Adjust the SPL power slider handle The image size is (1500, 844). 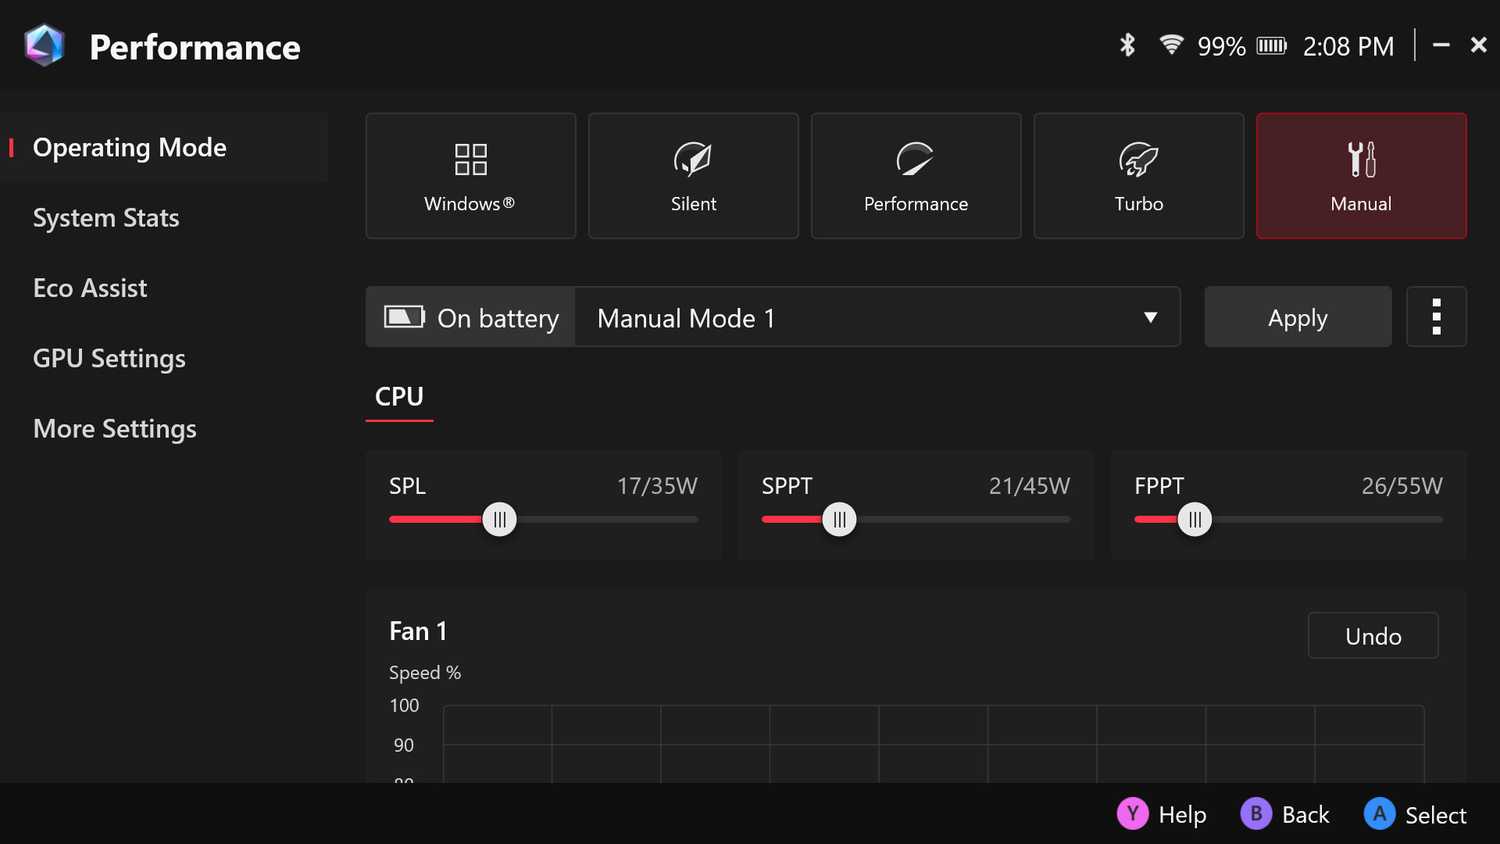[500, 519]
